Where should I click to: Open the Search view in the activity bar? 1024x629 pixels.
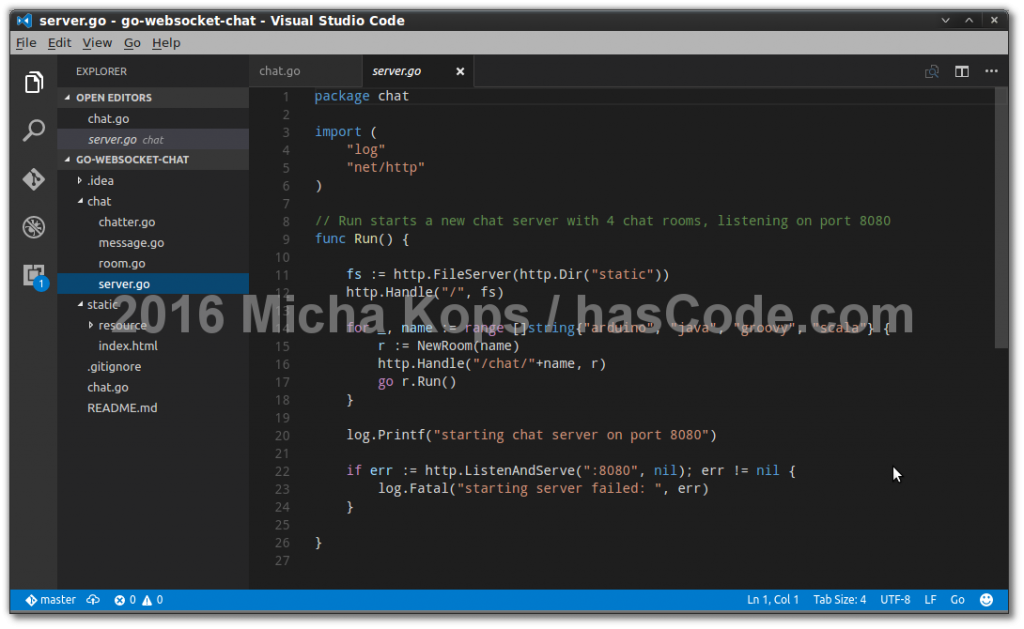tap(33, 130)
